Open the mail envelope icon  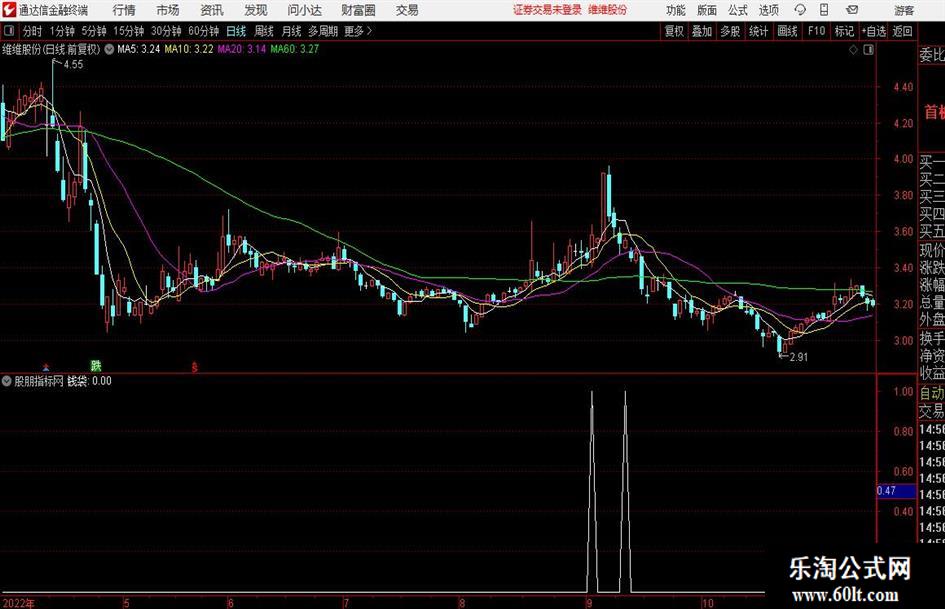point(852,10)
